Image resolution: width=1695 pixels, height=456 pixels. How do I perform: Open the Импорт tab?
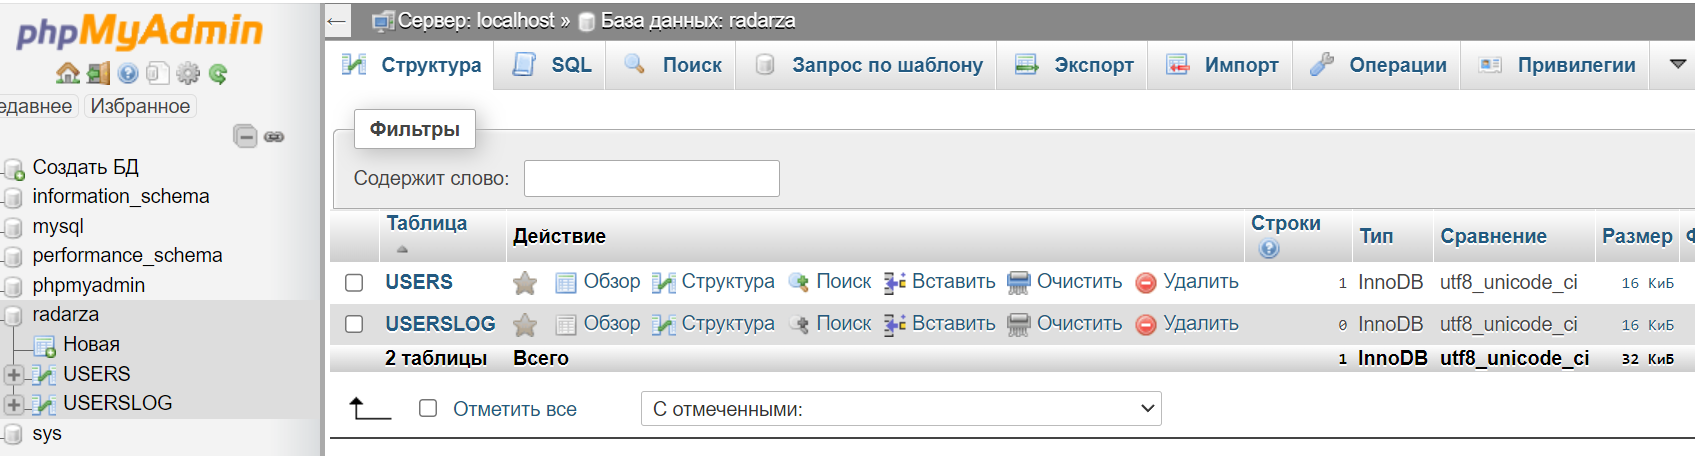(x=1221, y=65)
